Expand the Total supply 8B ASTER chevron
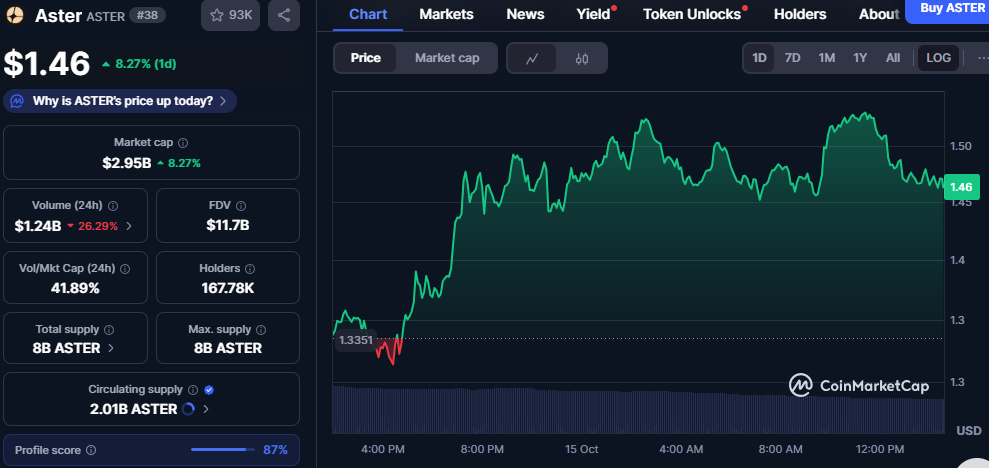 110,348
